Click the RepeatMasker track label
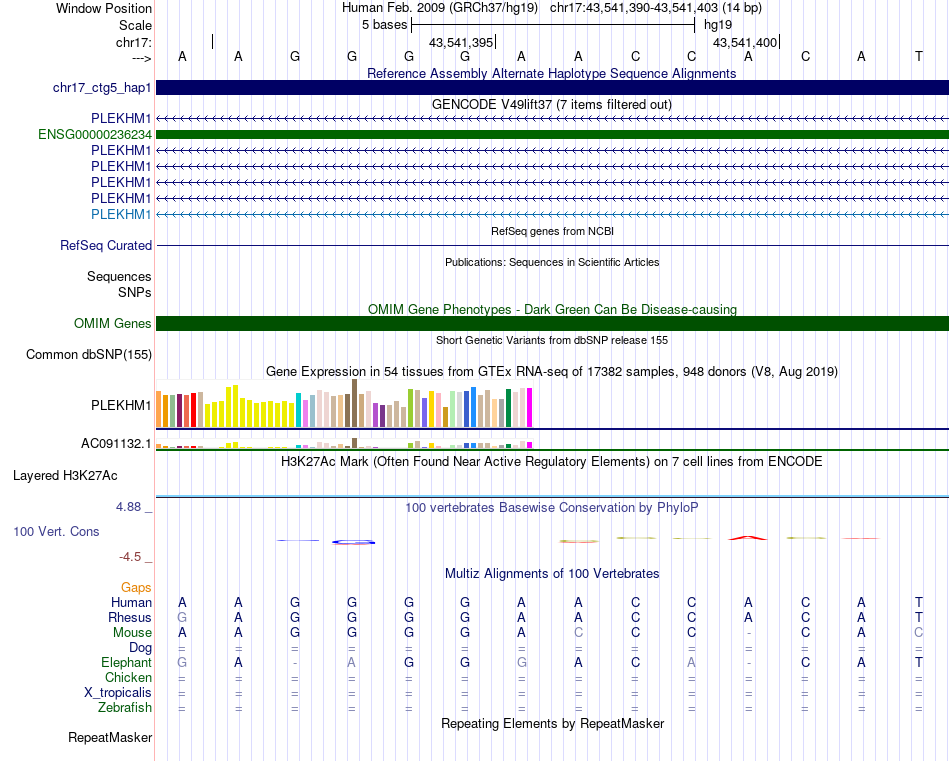This screenshot has height=761, width=950. [x=110, y=737]
